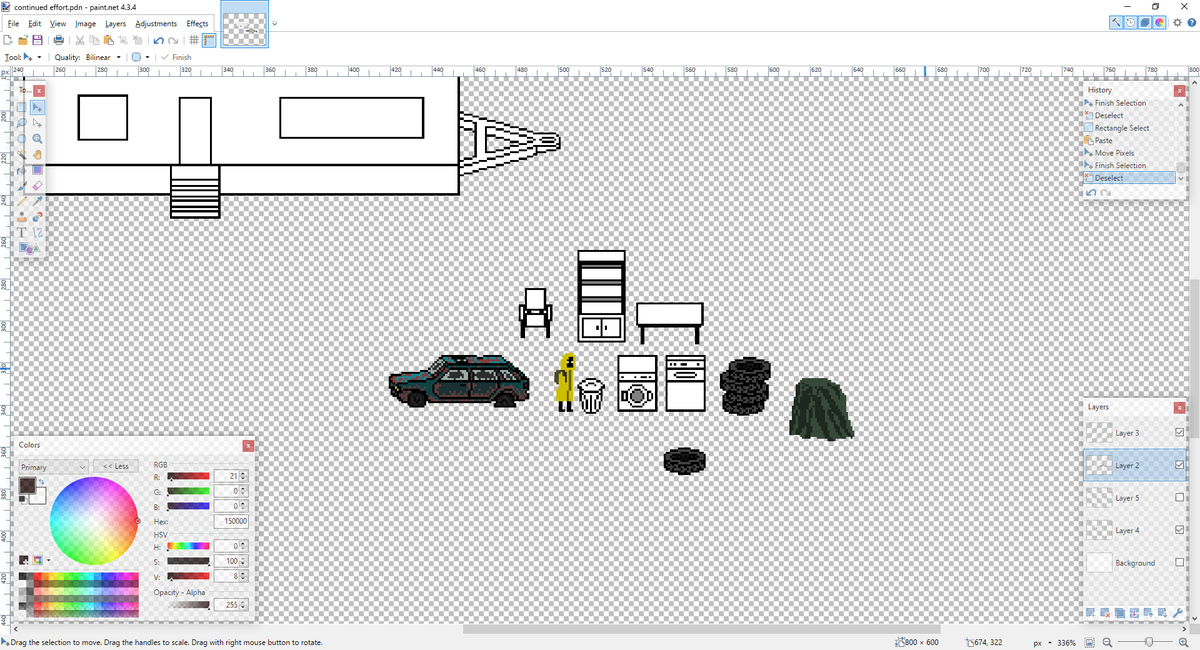Open the Layers menu
The width and height of the screenshot is (1200, 650).
[116, 23]
